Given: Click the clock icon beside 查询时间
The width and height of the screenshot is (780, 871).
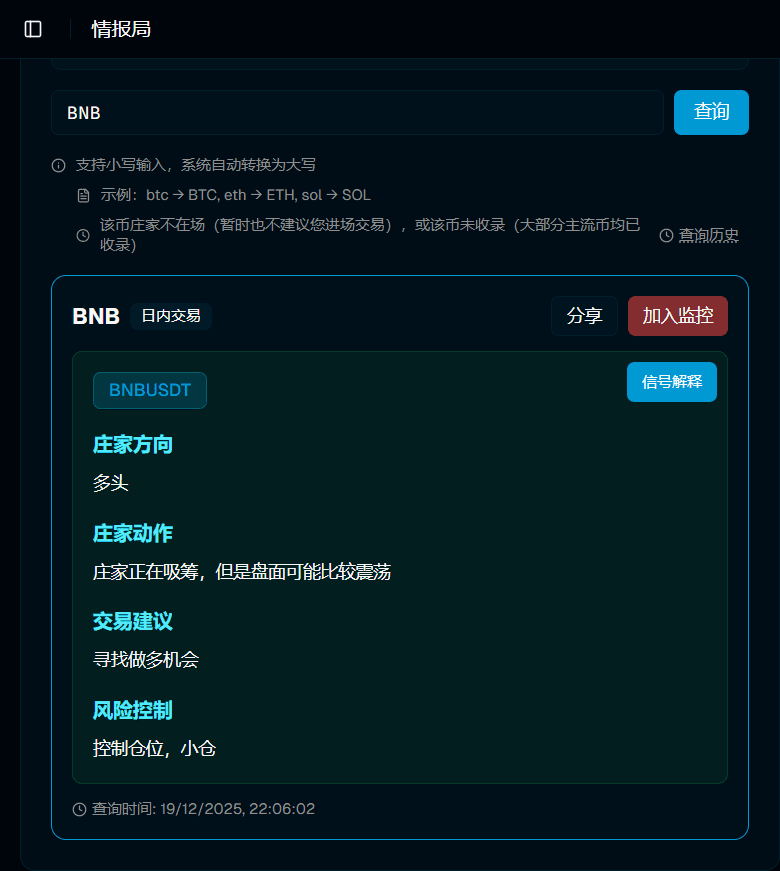Looking at the screenshot, I should tap(79, 809).
